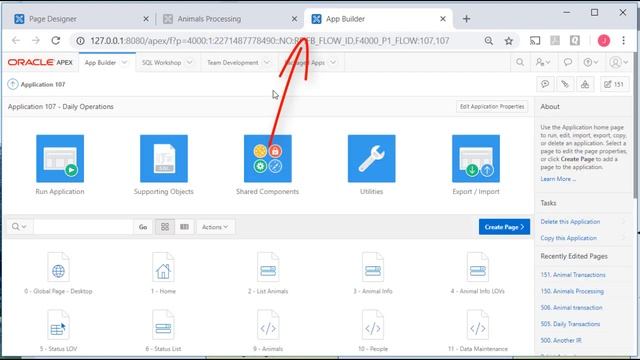
Task: Open the Utilities wrench icon
Action: [x=371, y=158]
